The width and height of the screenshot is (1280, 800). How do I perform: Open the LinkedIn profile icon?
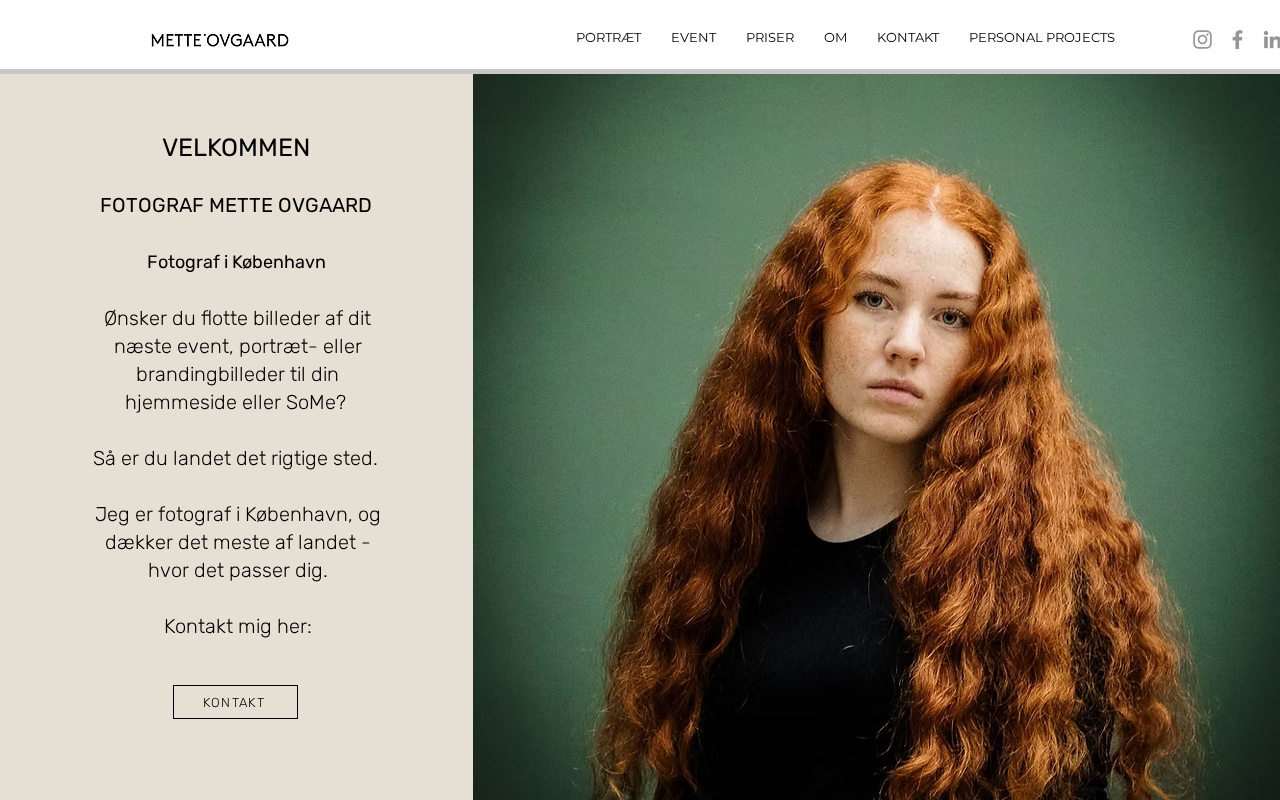click(1271, 39)
